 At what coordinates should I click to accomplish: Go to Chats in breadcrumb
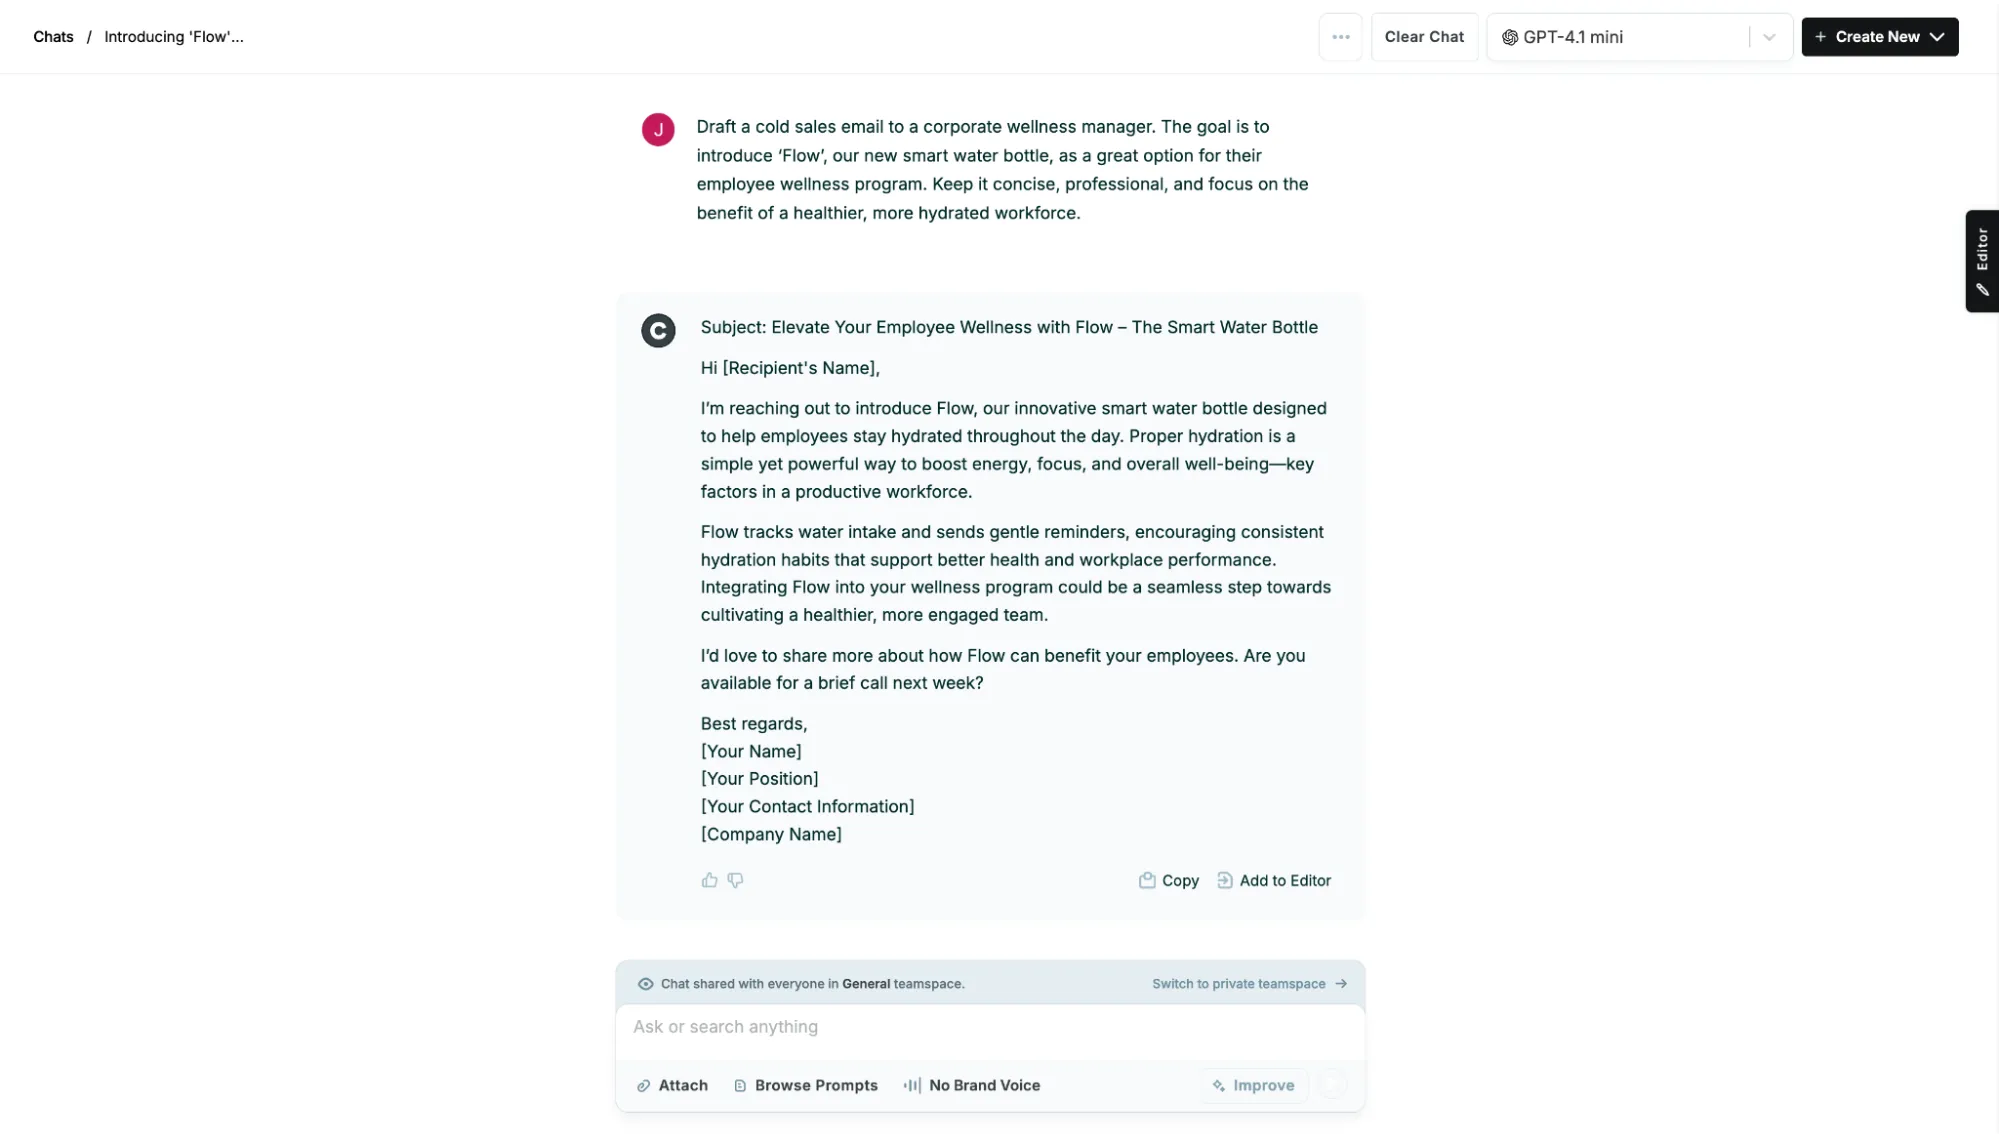click(53, 37)
